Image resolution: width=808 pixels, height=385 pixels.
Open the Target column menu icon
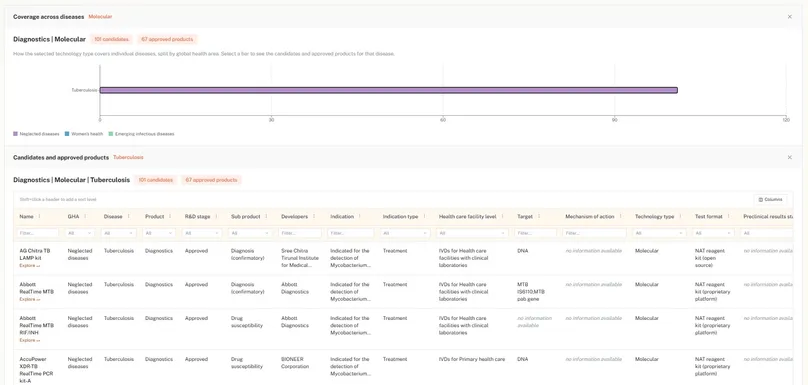click(538, 216)
